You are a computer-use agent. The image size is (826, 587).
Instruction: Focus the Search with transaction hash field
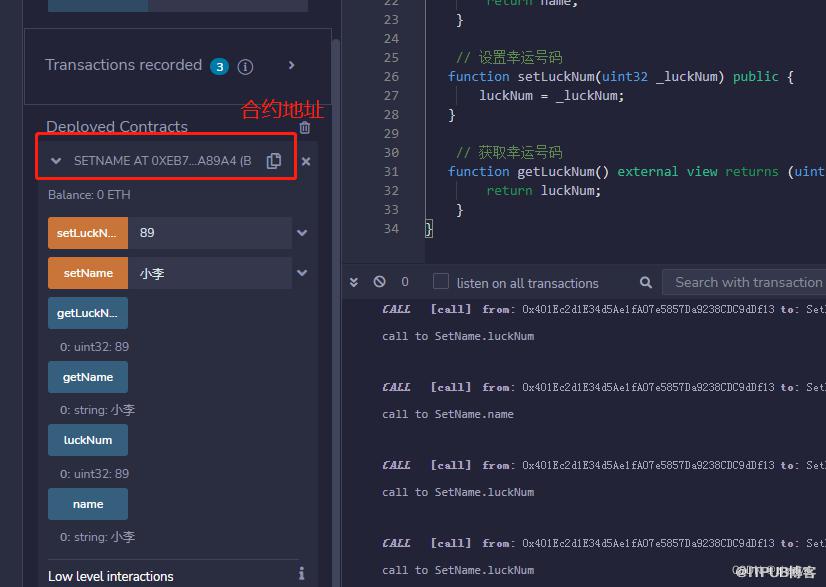[x=746, y=283]
